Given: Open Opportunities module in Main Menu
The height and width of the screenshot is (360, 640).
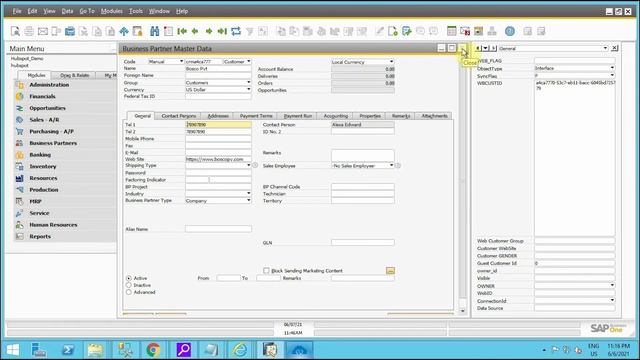Looking at the screenshot, I should click(47, 108).
